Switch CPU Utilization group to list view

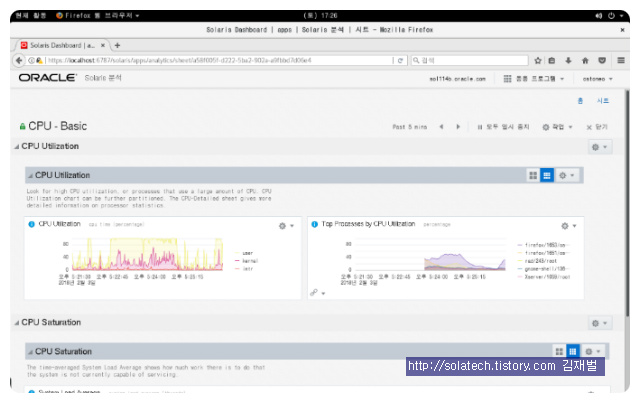click(x=547, y=175)
